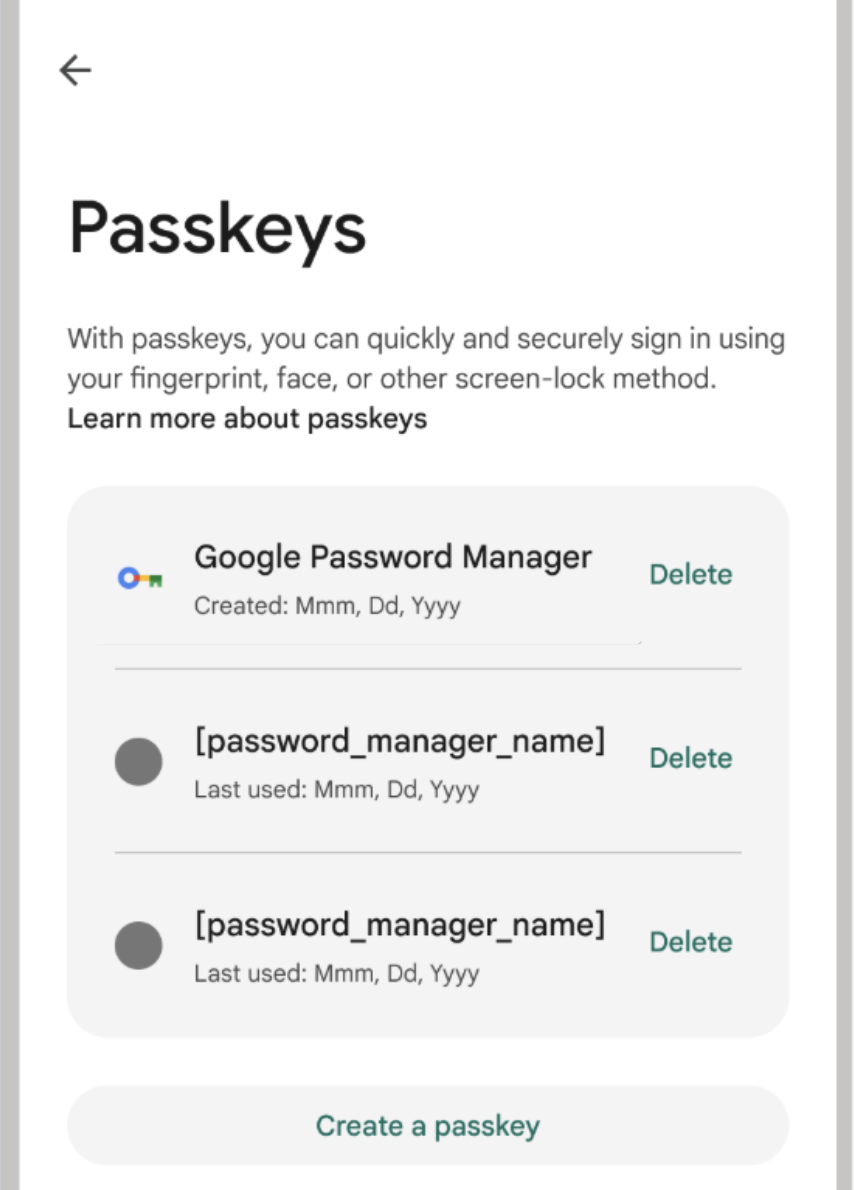Select the third password manager's circular icon
This screenshot has width=854, height=1190.
coord(138,944)
